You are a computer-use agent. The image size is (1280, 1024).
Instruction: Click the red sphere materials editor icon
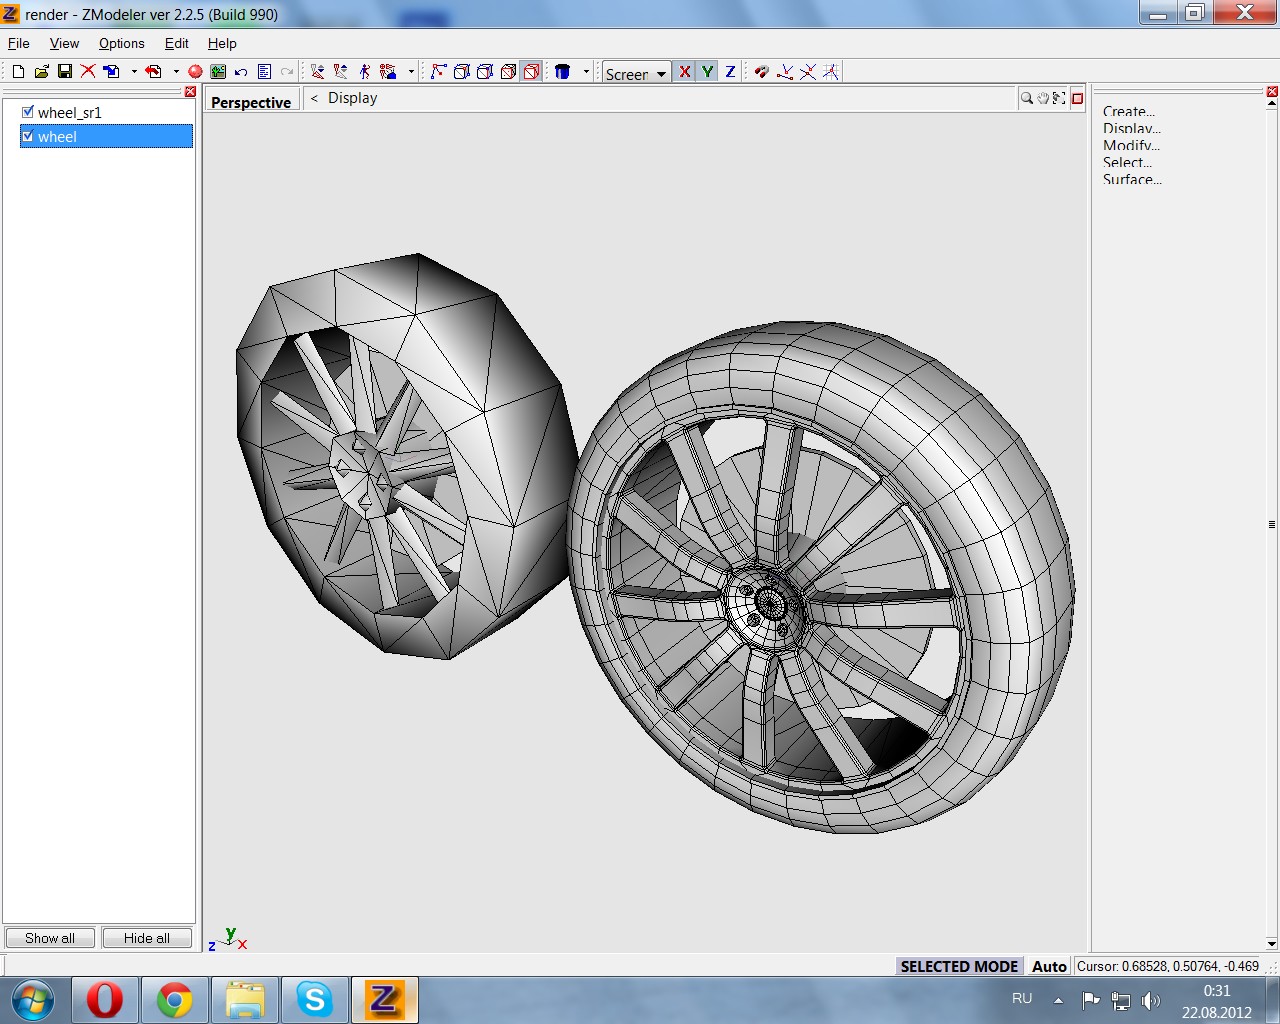pos(195,71)
